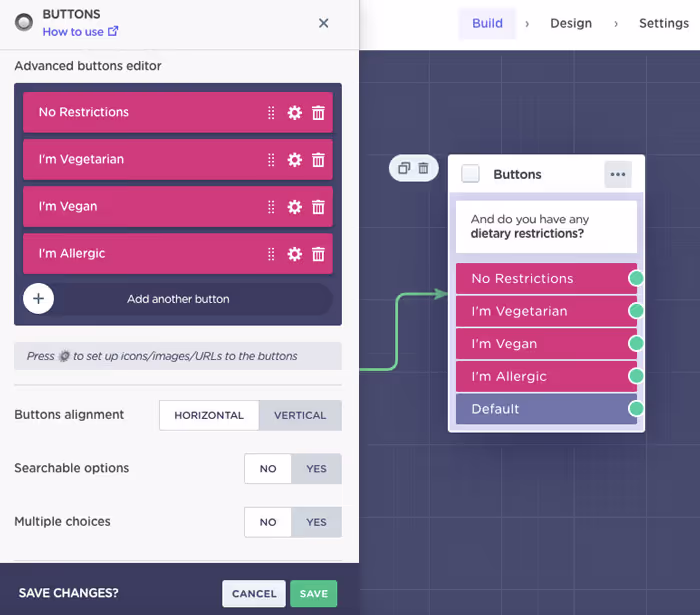The width and height of the screenshot is (700, 615).
Task: Click output connector of I'm Vegetarian option
Action: [x=636, y=311]
